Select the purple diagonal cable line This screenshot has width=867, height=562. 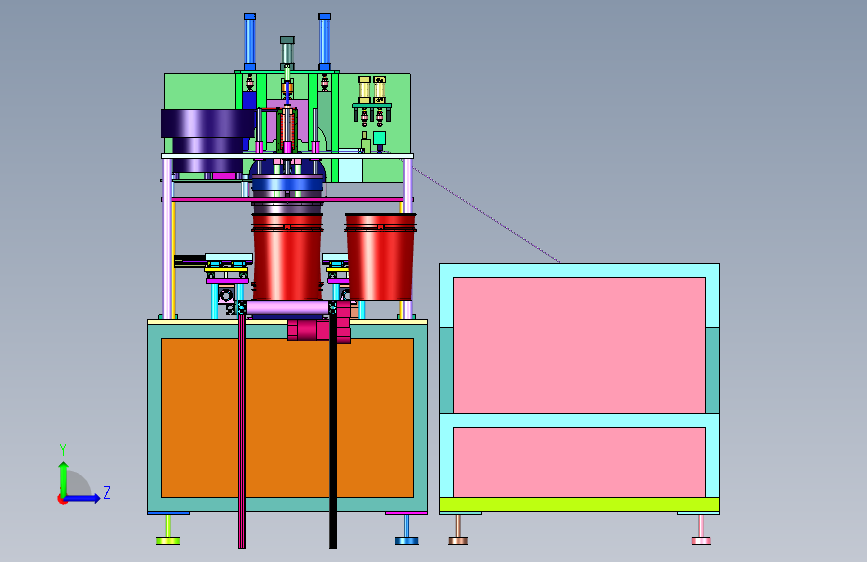click(x=487, y=215)
